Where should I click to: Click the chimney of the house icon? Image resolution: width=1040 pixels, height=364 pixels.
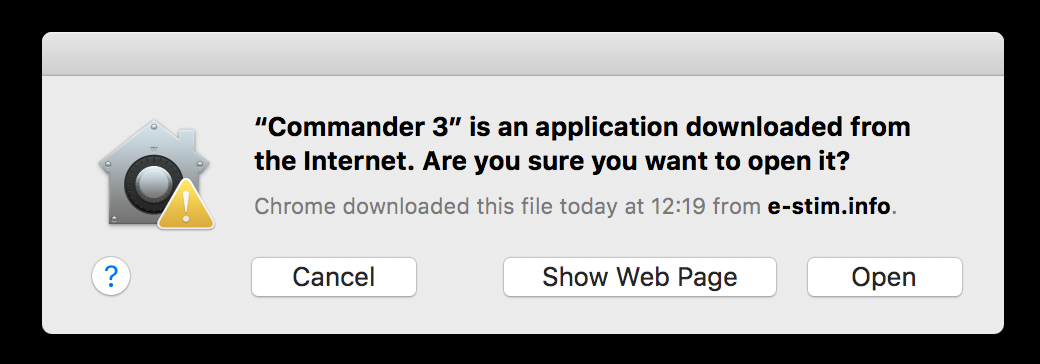pyautogui.click(x=186, y=137)
